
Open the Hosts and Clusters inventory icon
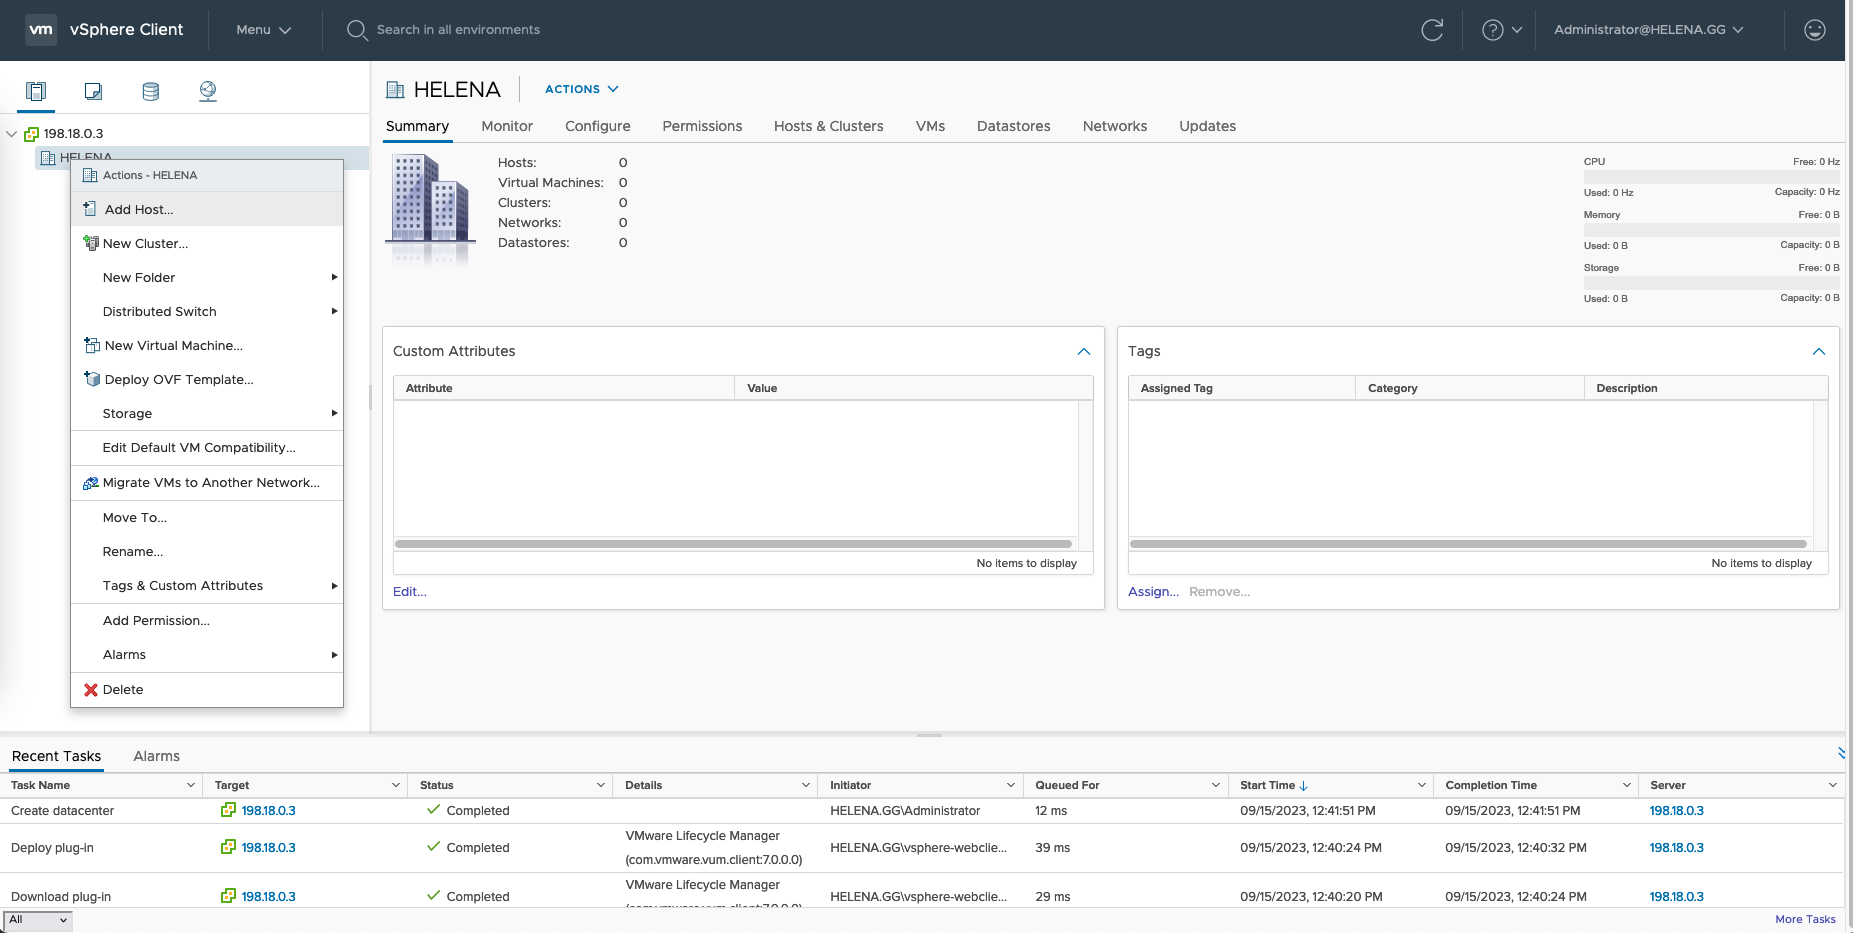(36, 91)
